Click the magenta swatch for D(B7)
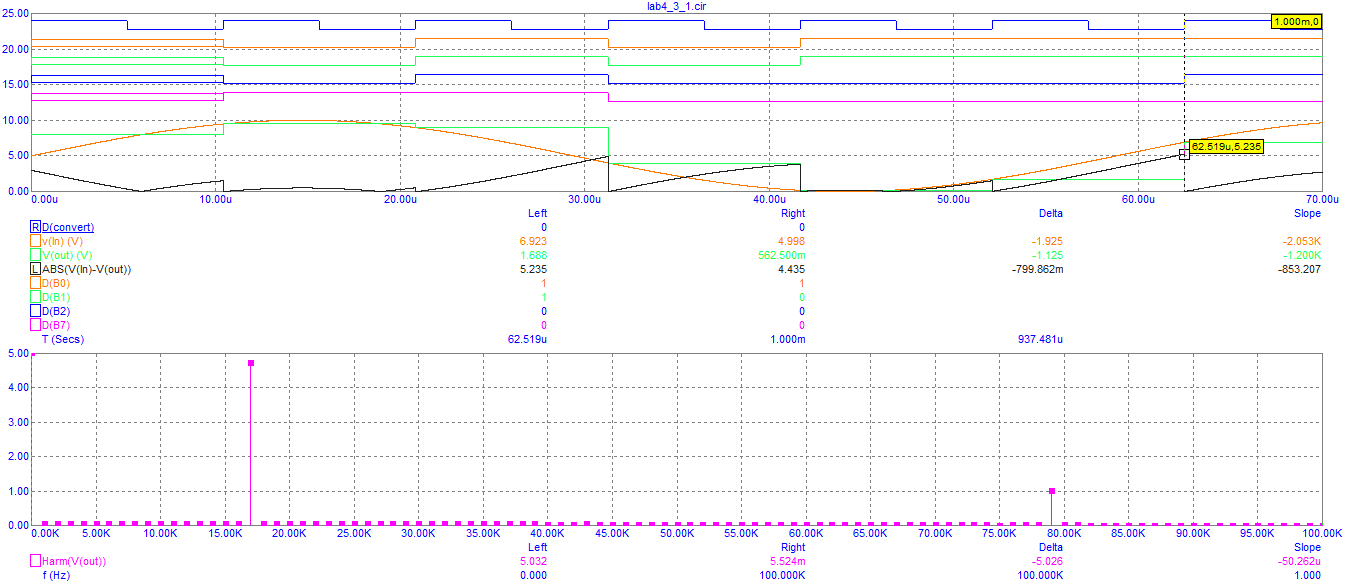Viewport: 1346px width, 587px height. [36, 325]
